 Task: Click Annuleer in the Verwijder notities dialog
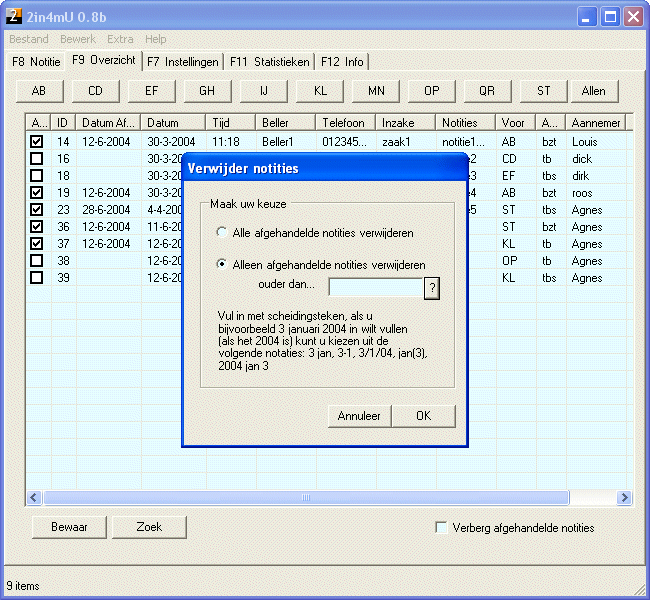click(x=359, y=416)
